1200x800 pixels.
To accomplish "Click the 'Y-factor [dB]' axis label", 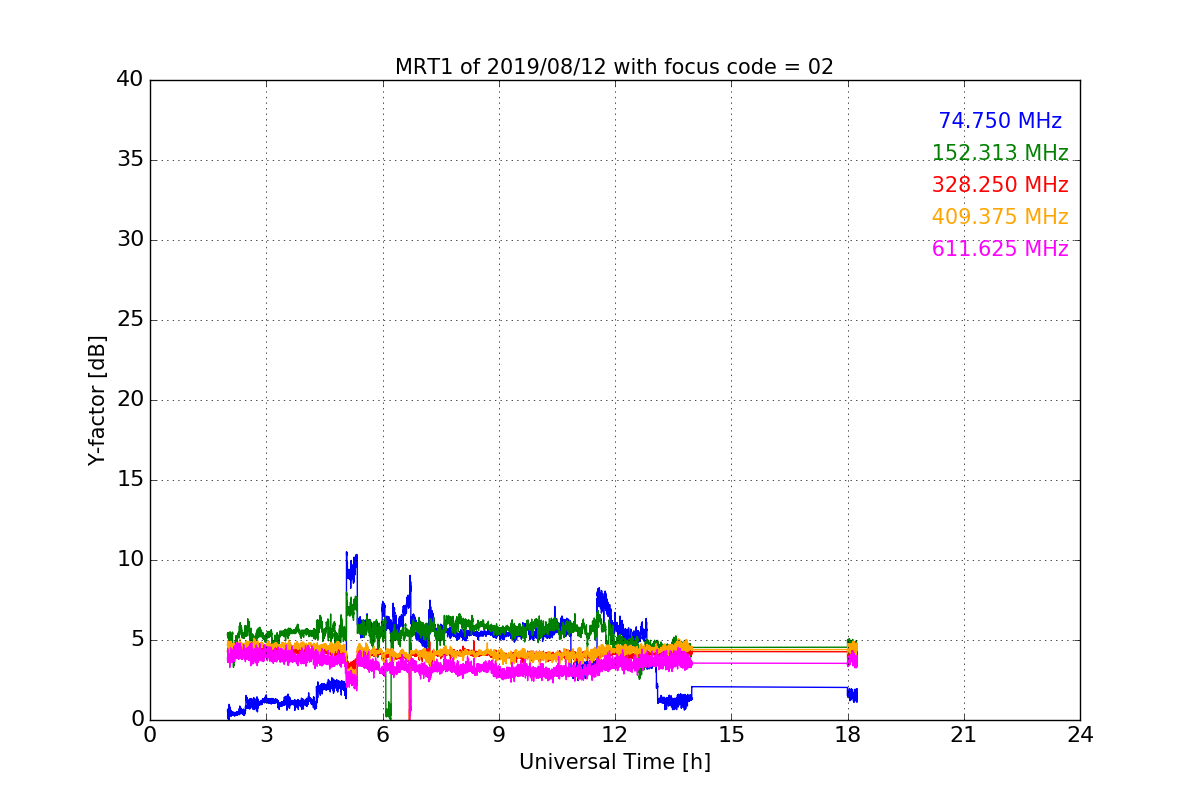I will (96, 400).
